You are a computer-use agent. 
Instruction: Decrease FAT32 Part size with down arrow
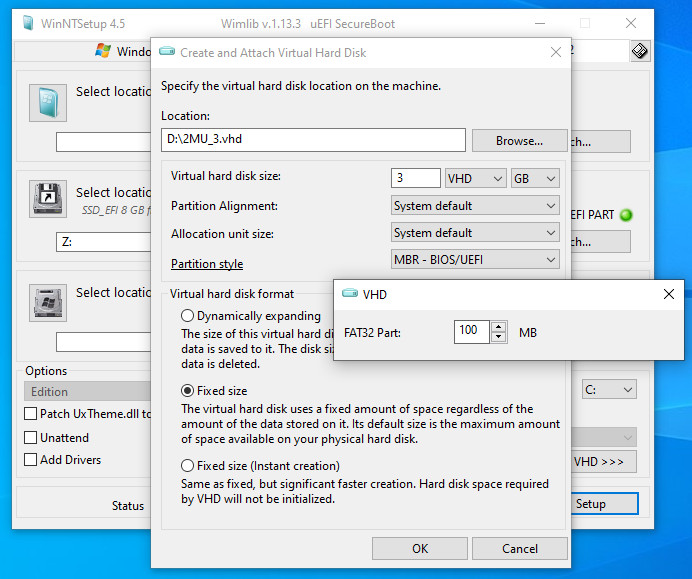pyautogui.click(x=498, y=337)
